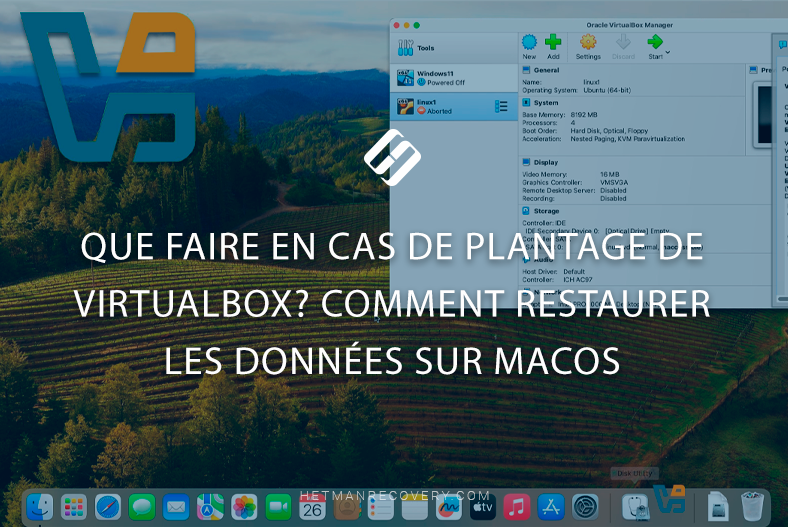The height and width of the screenshot is (527, 788).
Task: Open the linux1 machine list menu icon
Action: 502,106
